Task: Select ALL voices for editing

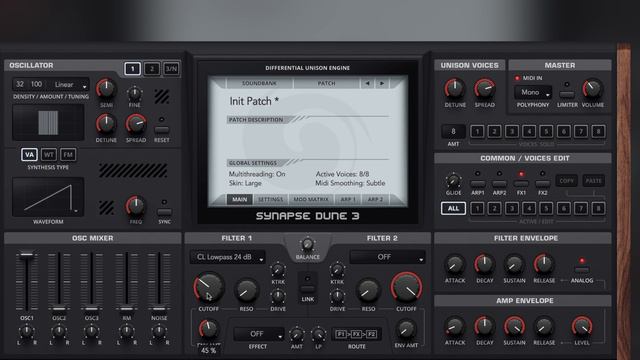Action: pyautogui.click(x=453, y=209)
